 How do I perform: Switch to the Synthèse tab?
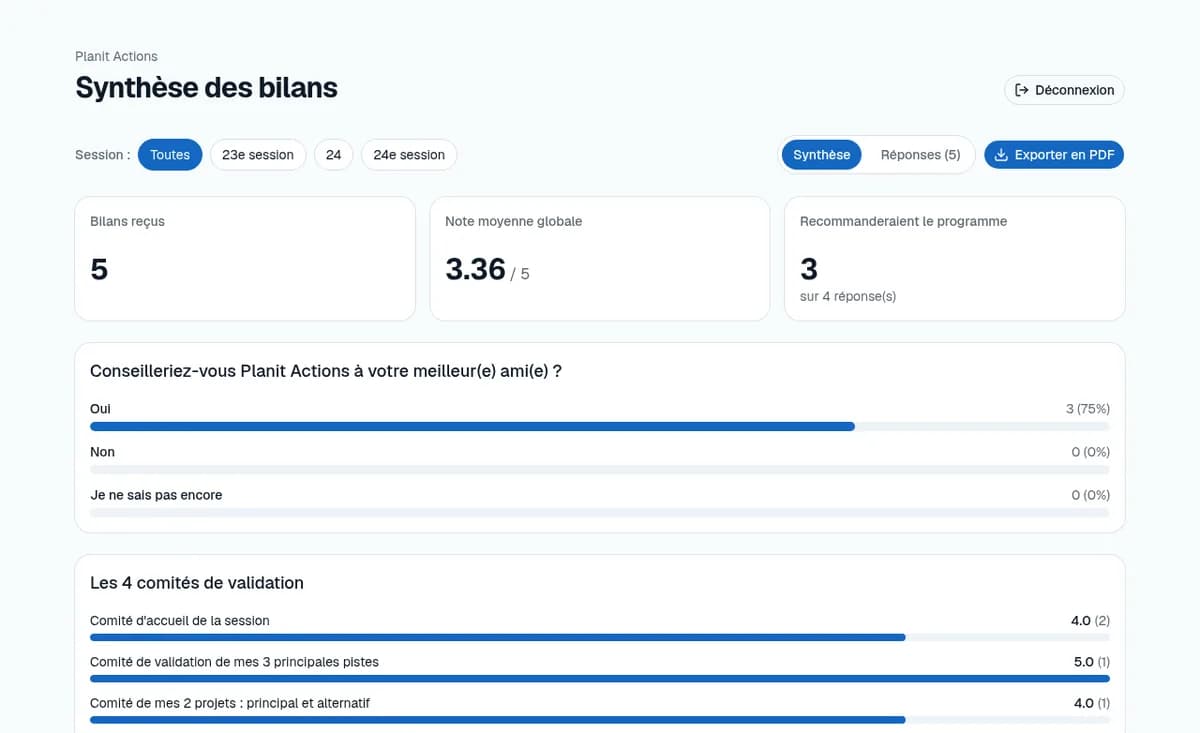(822, 155)
